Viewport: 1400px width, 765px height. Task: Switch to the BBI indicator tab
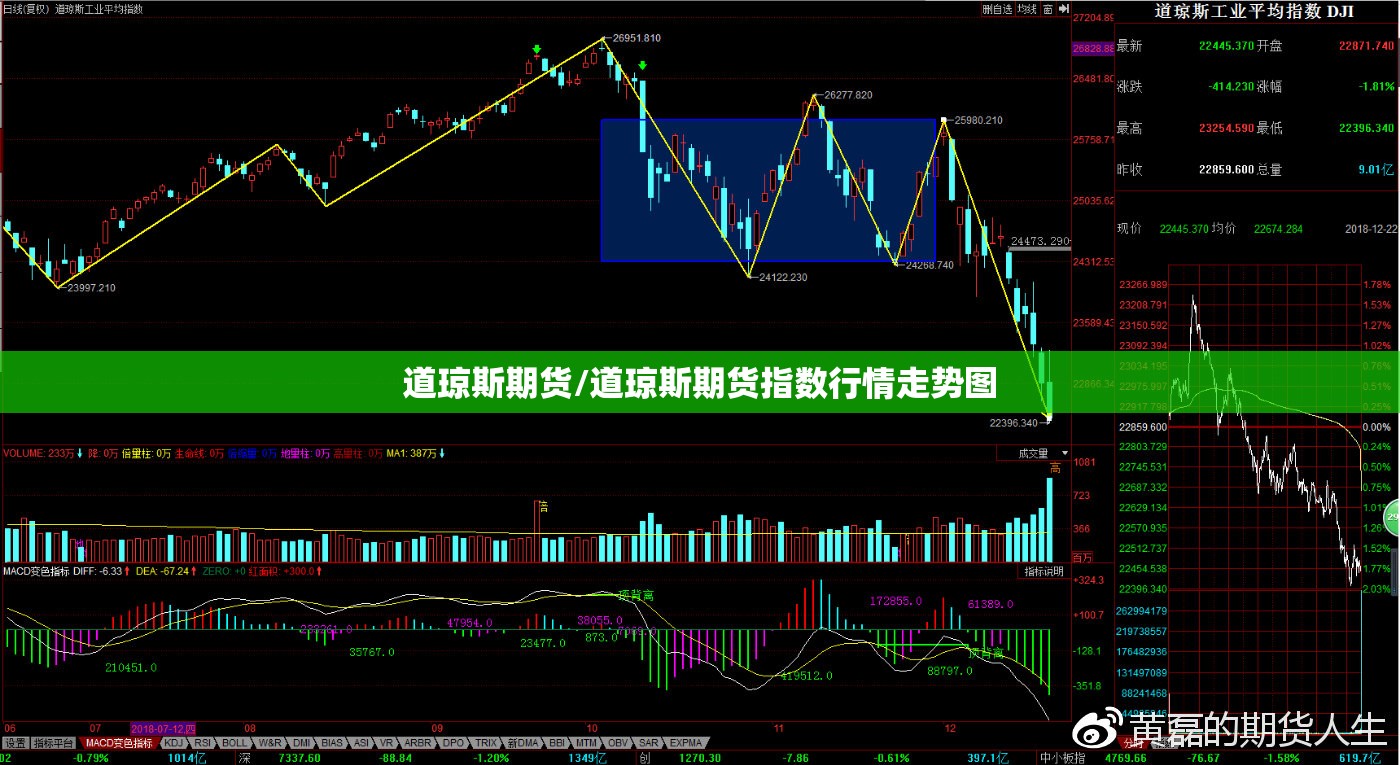click(x=557, y=743)
